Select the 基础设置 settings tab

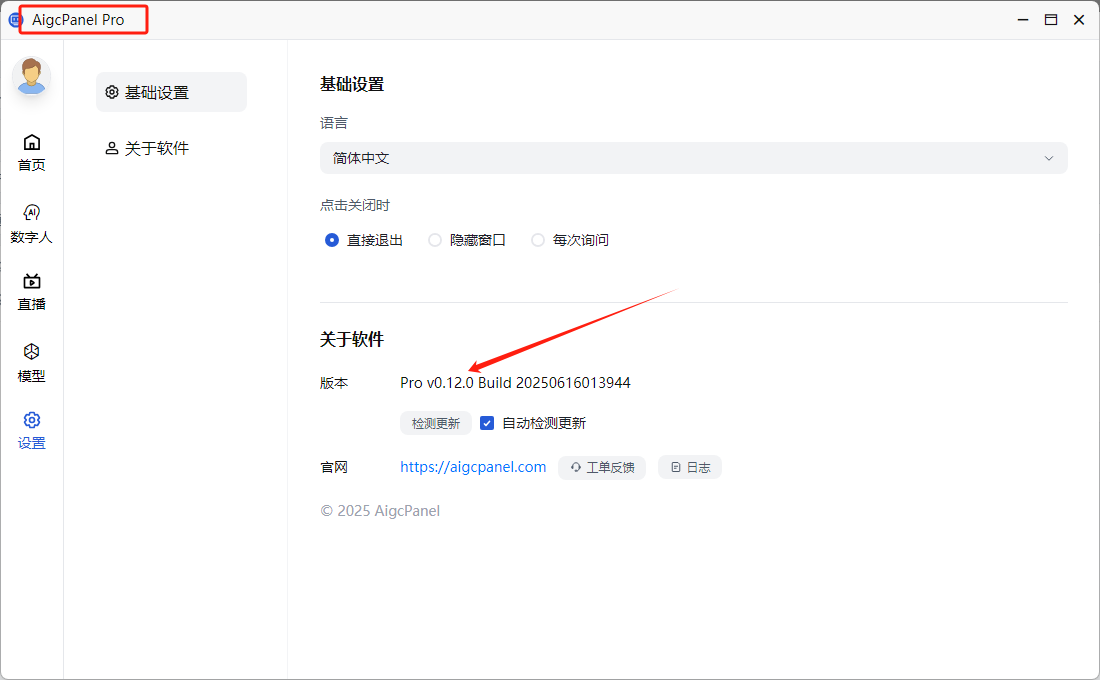tap(171, 92)
